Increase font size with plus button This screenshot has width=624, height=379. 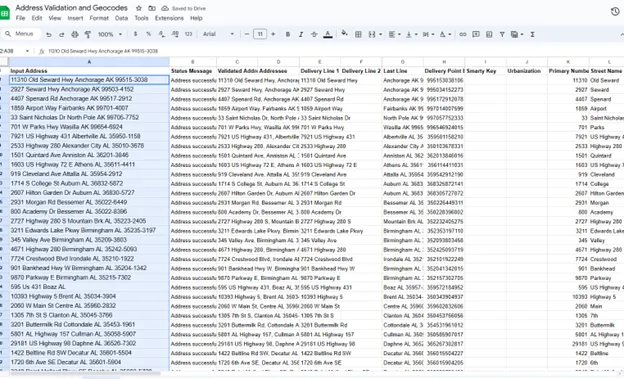click(x=273, y=34)
